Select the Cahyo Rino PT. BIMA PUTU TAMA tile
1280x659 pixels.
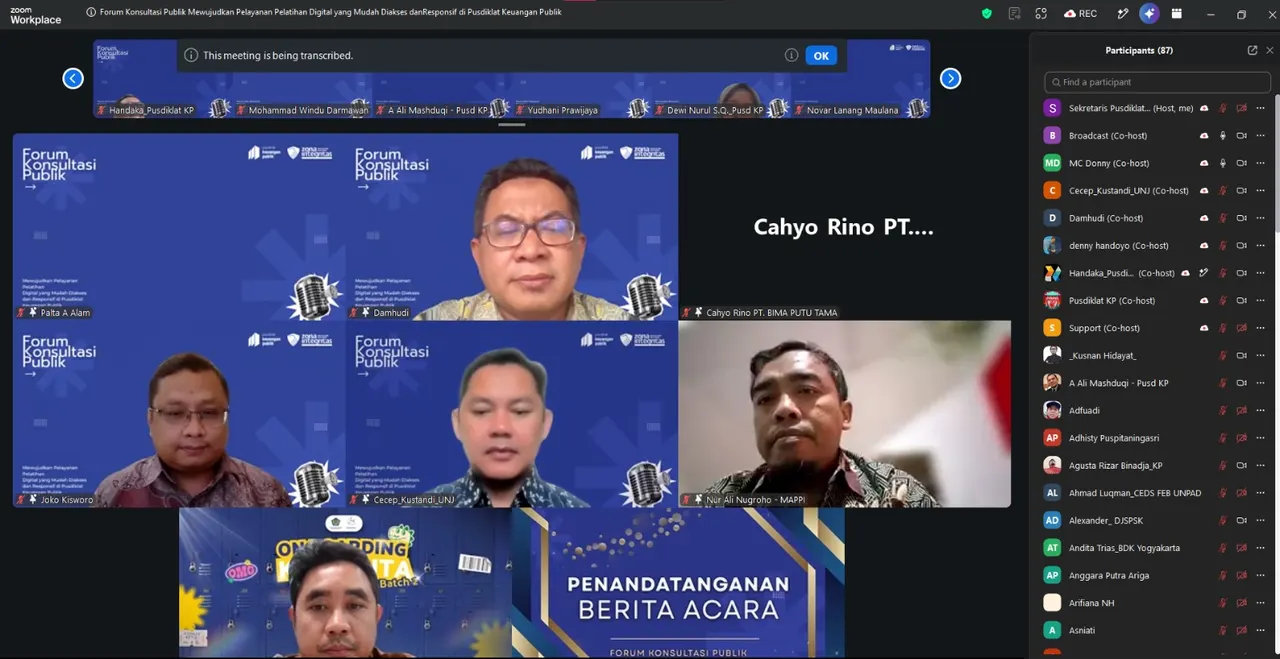click(x=844, y=227)
